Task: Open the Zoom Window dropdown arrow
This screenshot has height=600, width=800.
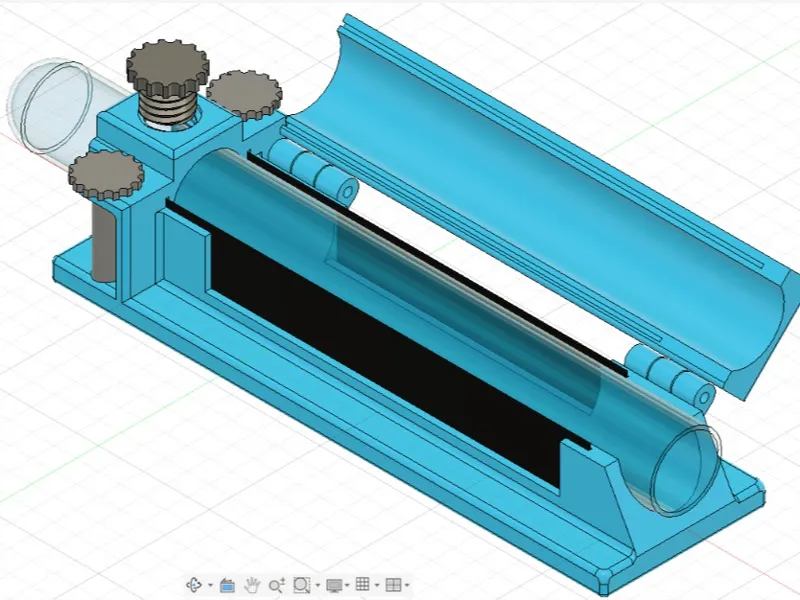Action: tap(318, 585)
